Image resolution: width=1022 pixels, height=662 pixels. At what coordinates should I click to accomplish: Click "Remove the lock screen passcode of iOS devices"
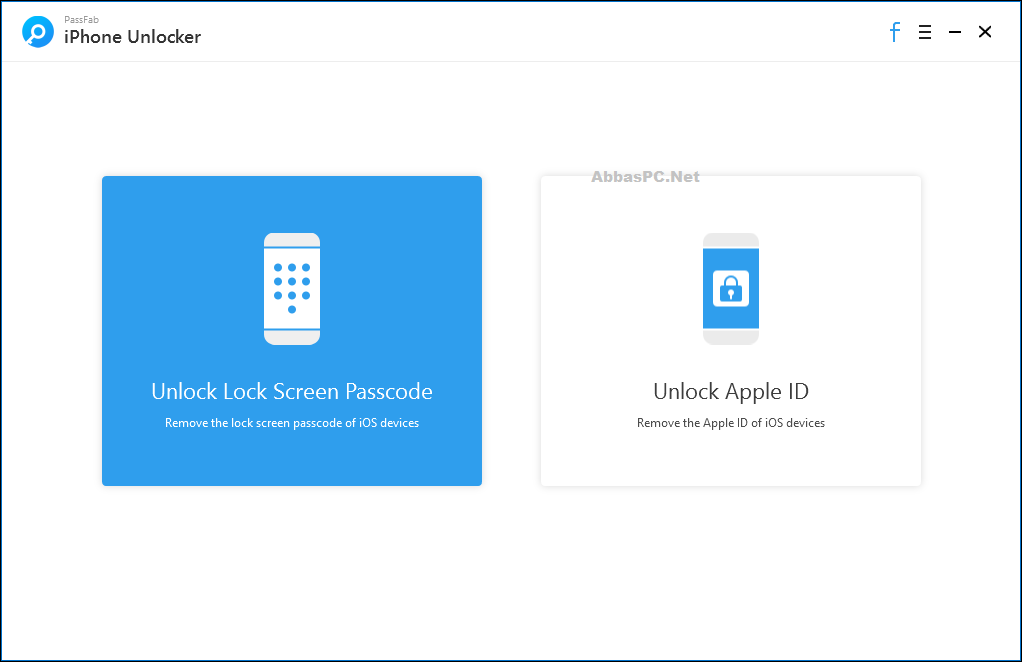click(x=292, y=423)
